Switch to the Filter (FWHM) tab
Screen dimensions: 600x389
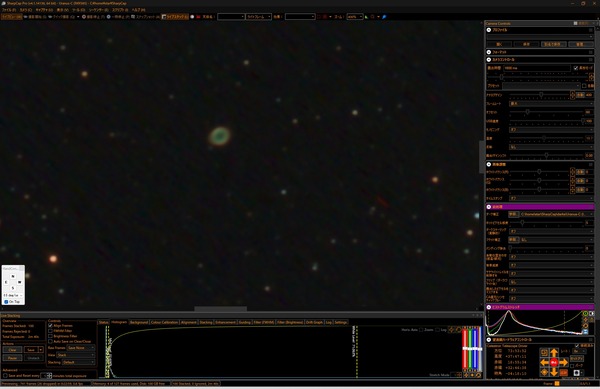(x=264, y=322)
